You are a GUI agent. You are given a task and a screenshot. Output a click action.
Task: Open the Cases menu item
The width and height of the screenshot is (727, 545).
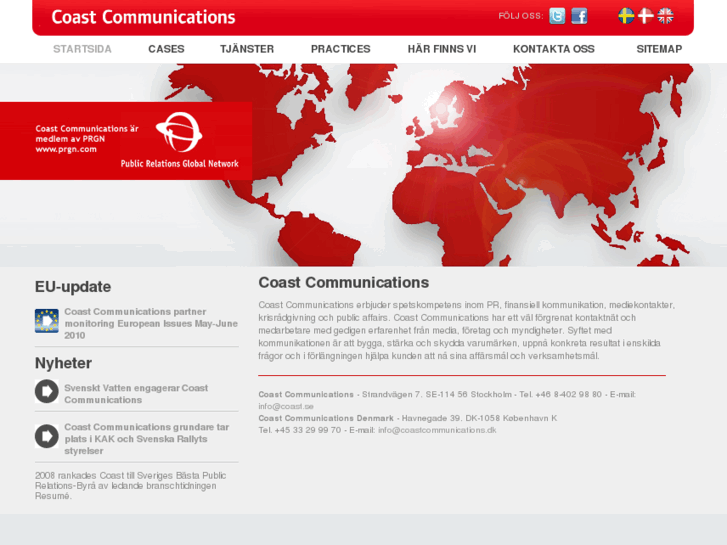pyautogui.click(x=166, y=49)
